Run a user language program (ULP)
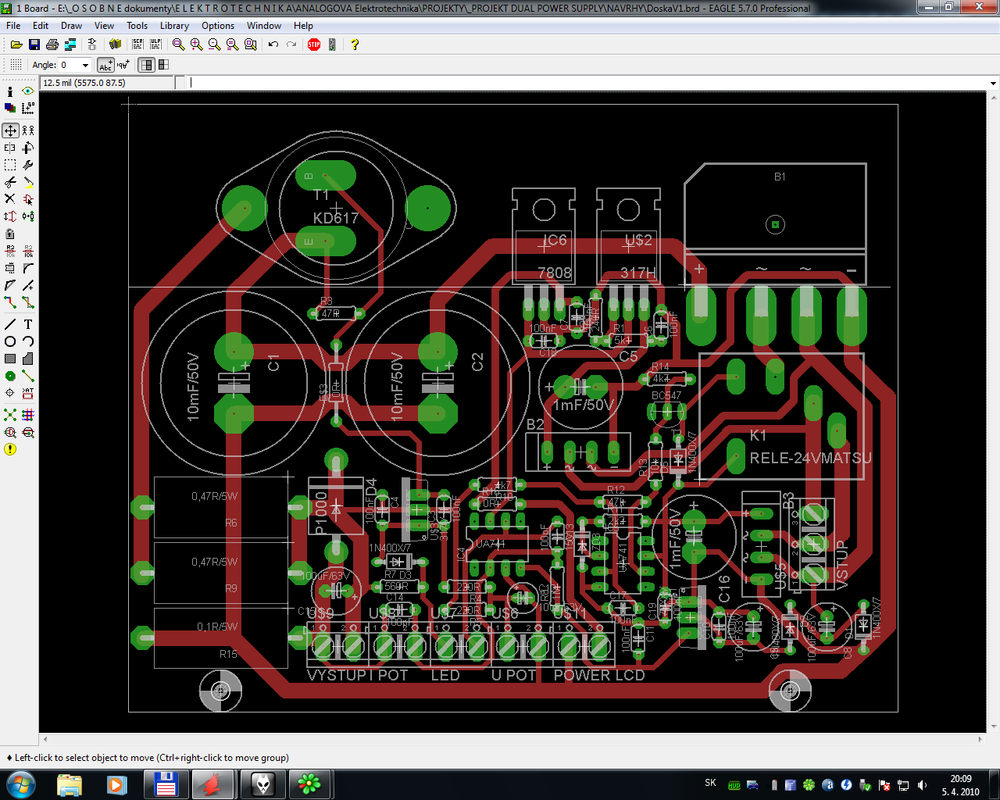Viewport: 1000px width, 800px height. (156, 44)
